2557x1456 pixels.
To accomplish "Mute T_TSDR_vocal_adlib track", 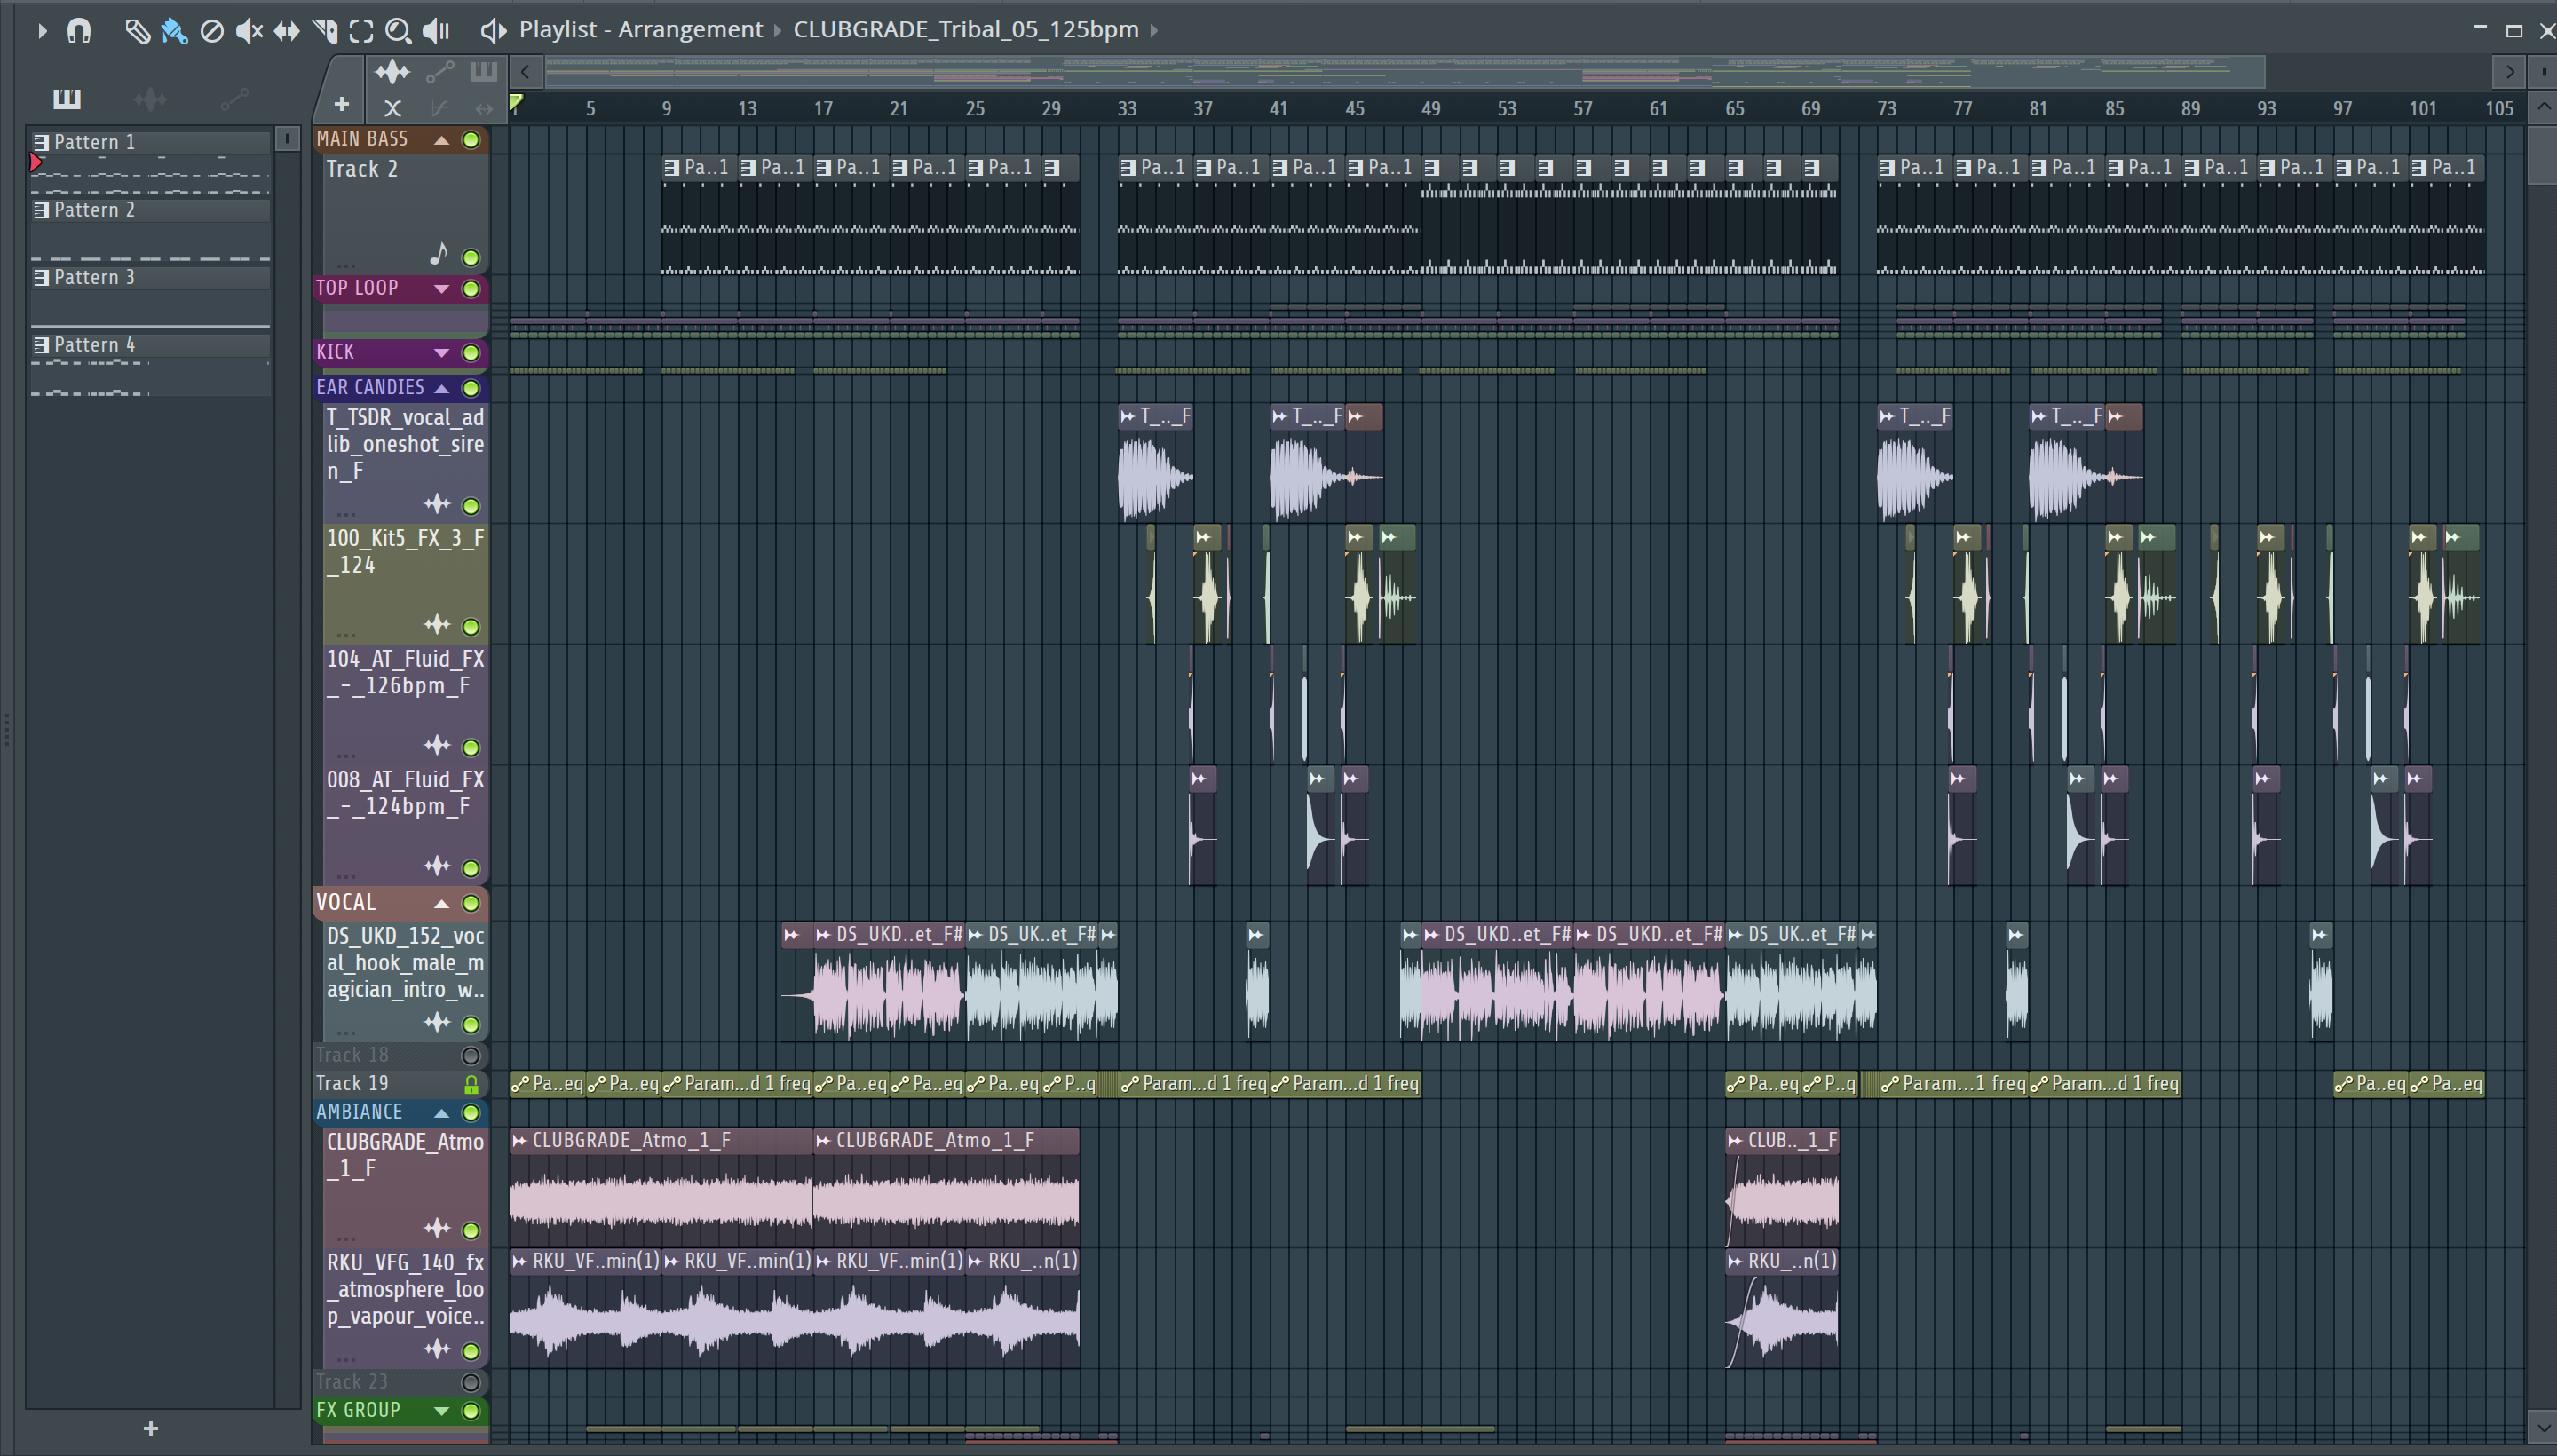I will (x=470, y=506).
